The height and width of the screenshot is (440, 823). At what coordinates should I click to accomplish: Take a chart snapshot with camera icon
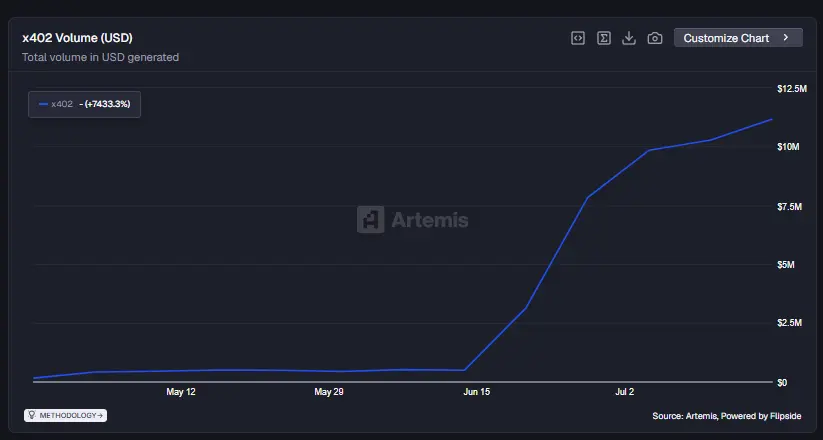(x=655, y=38)
